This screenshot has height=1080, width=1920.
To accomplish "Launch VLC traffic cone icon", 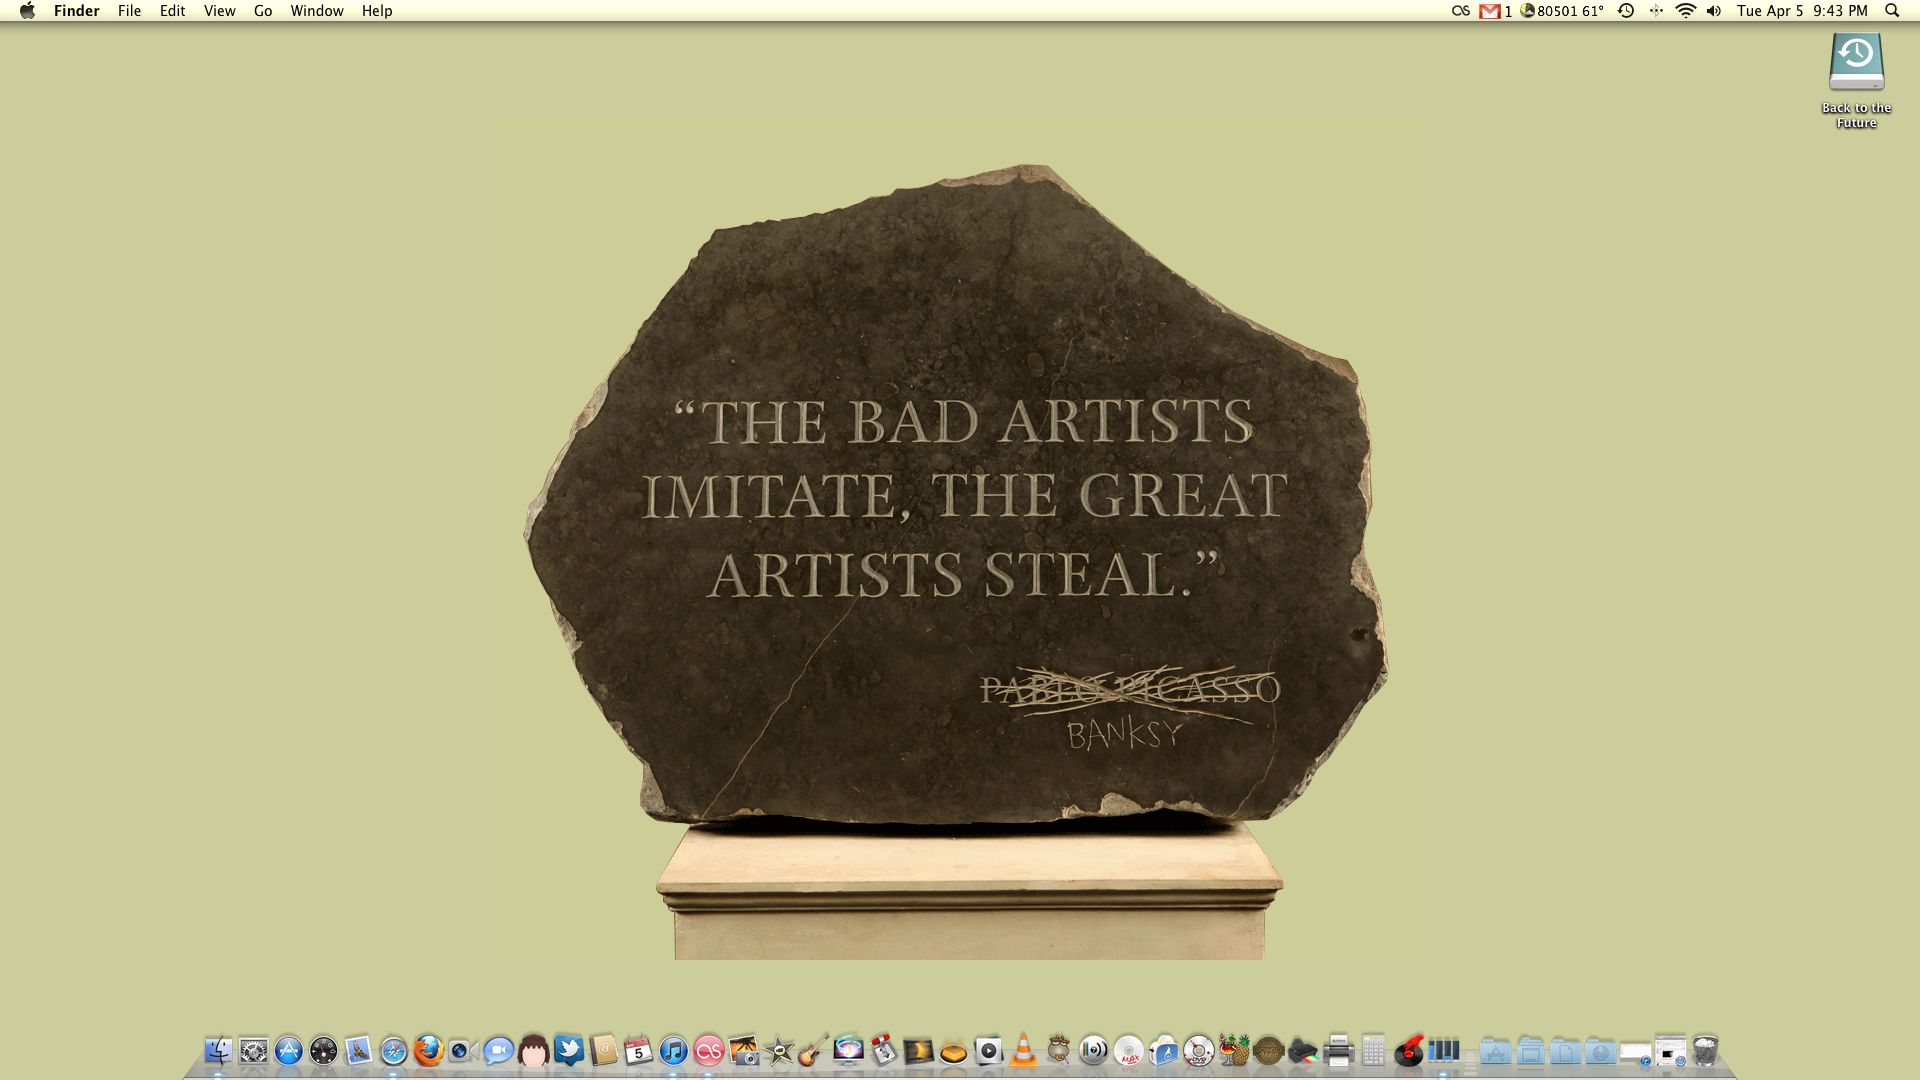I will coord(1023,1051).
